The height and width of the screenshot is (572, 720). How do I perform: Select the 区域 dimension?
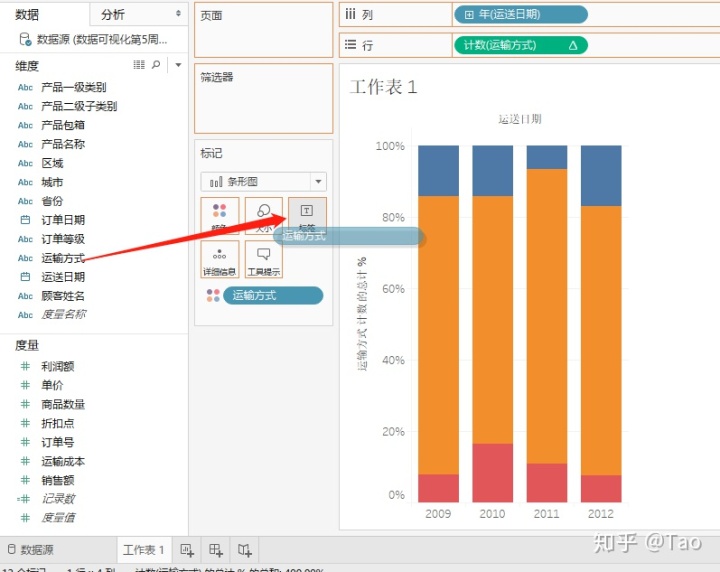coord(52,163)
